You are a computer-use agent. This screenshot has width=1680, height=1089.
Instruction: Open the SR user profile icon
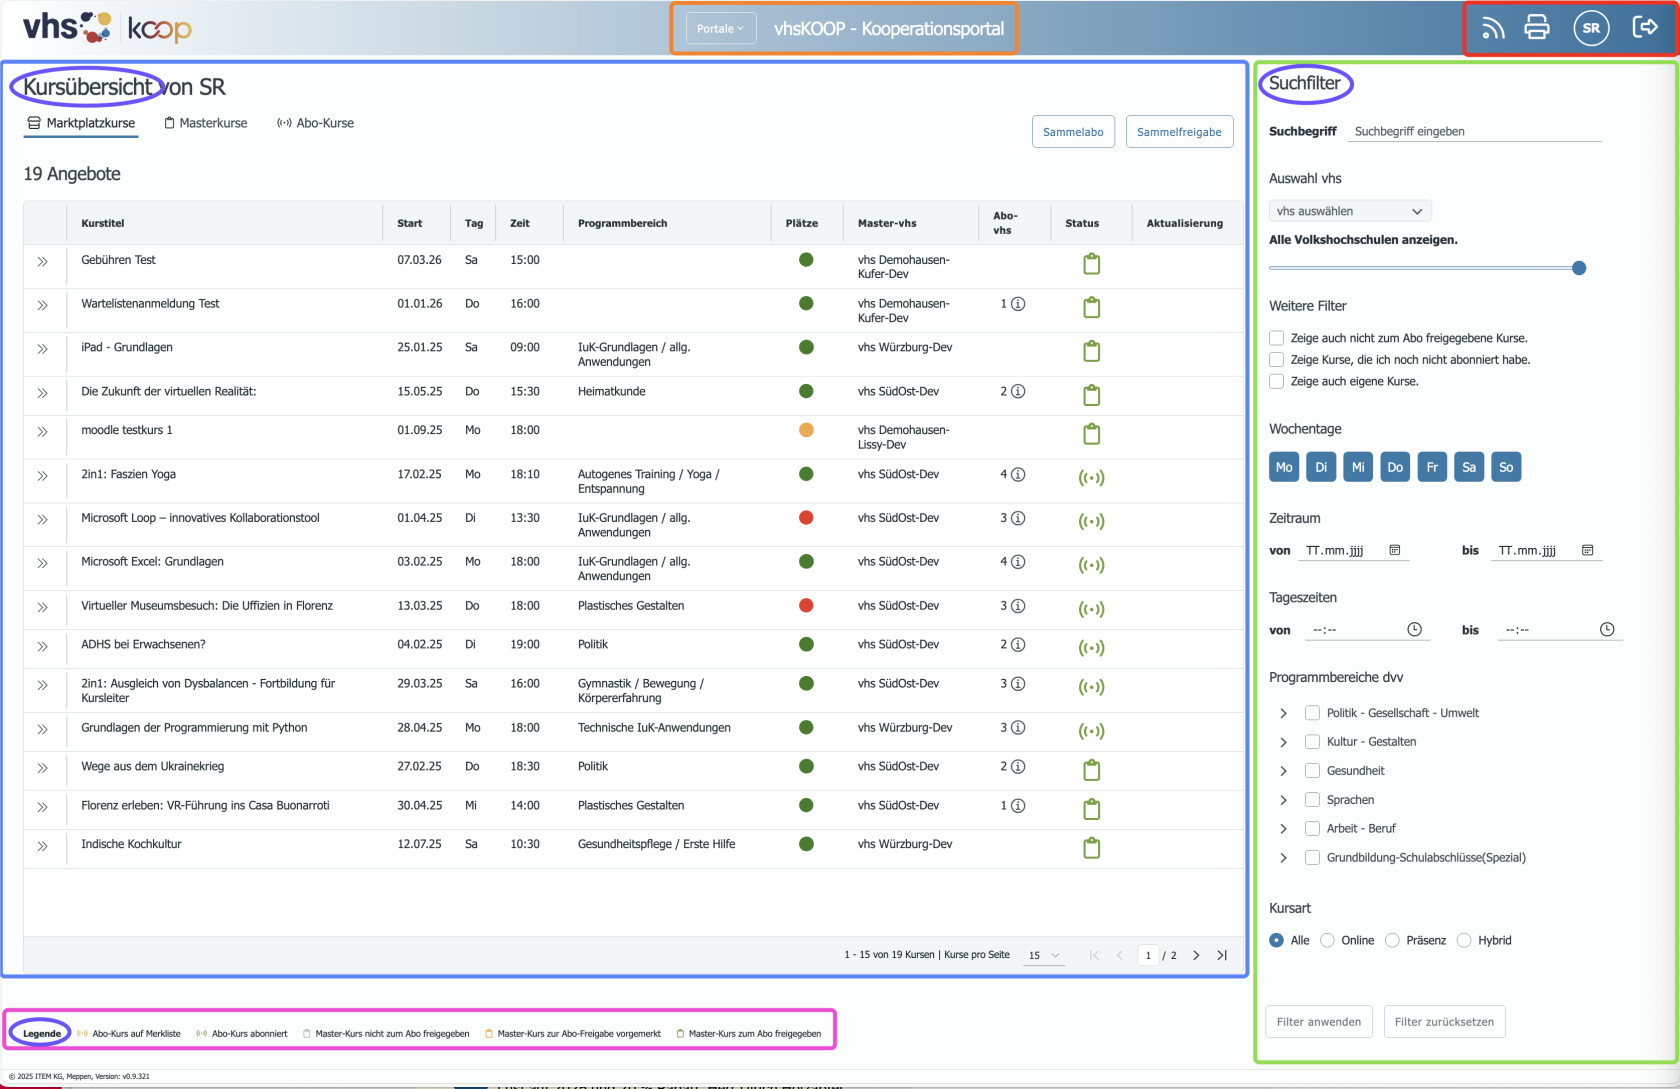click(x=1591, y=28)
